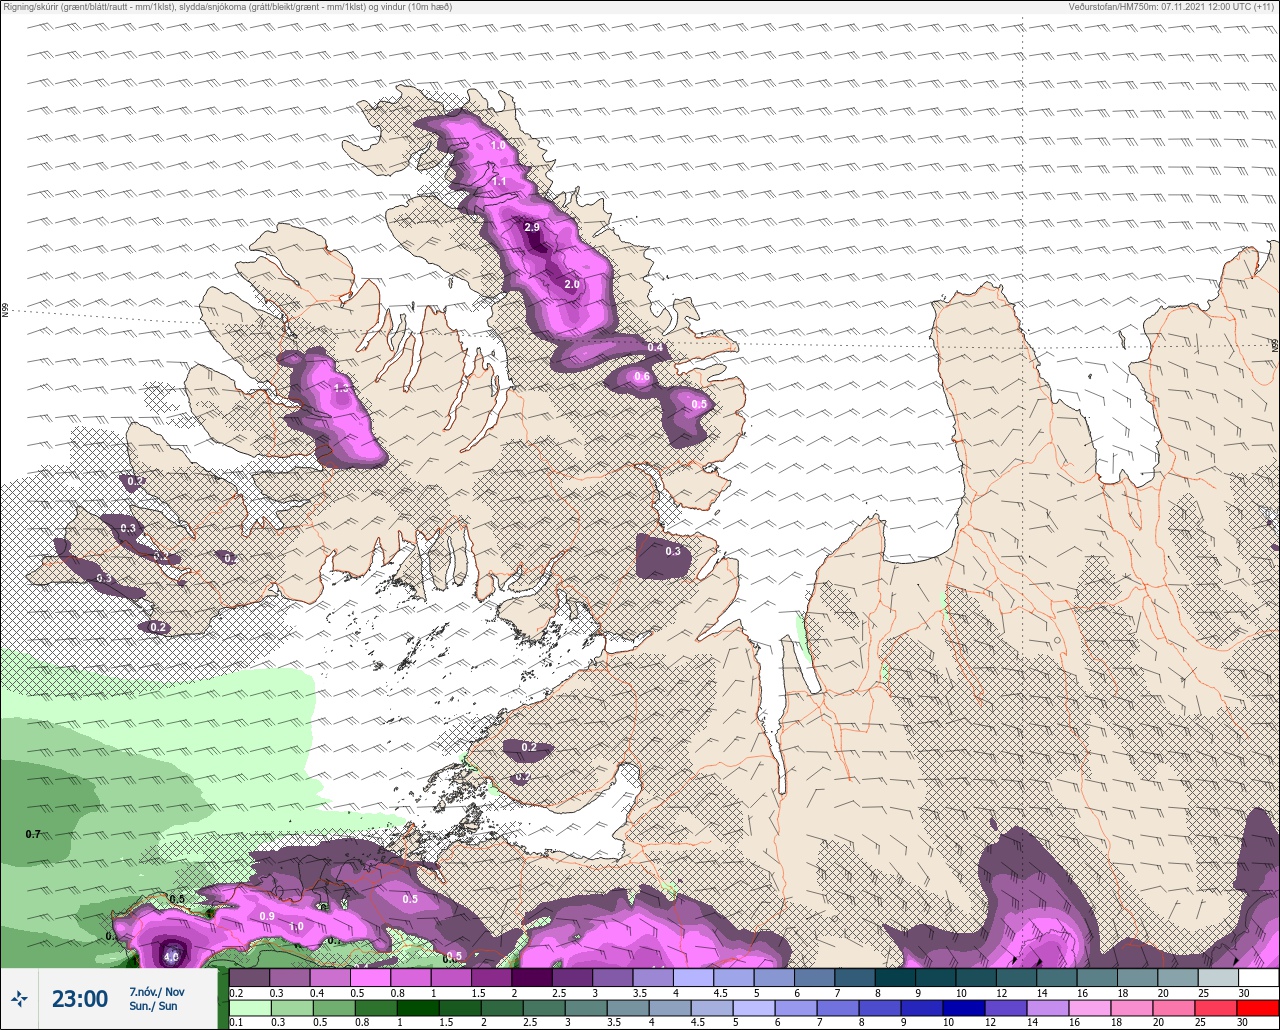Pick the white swatch above 30 in the top legend row

pos(1258,977)
